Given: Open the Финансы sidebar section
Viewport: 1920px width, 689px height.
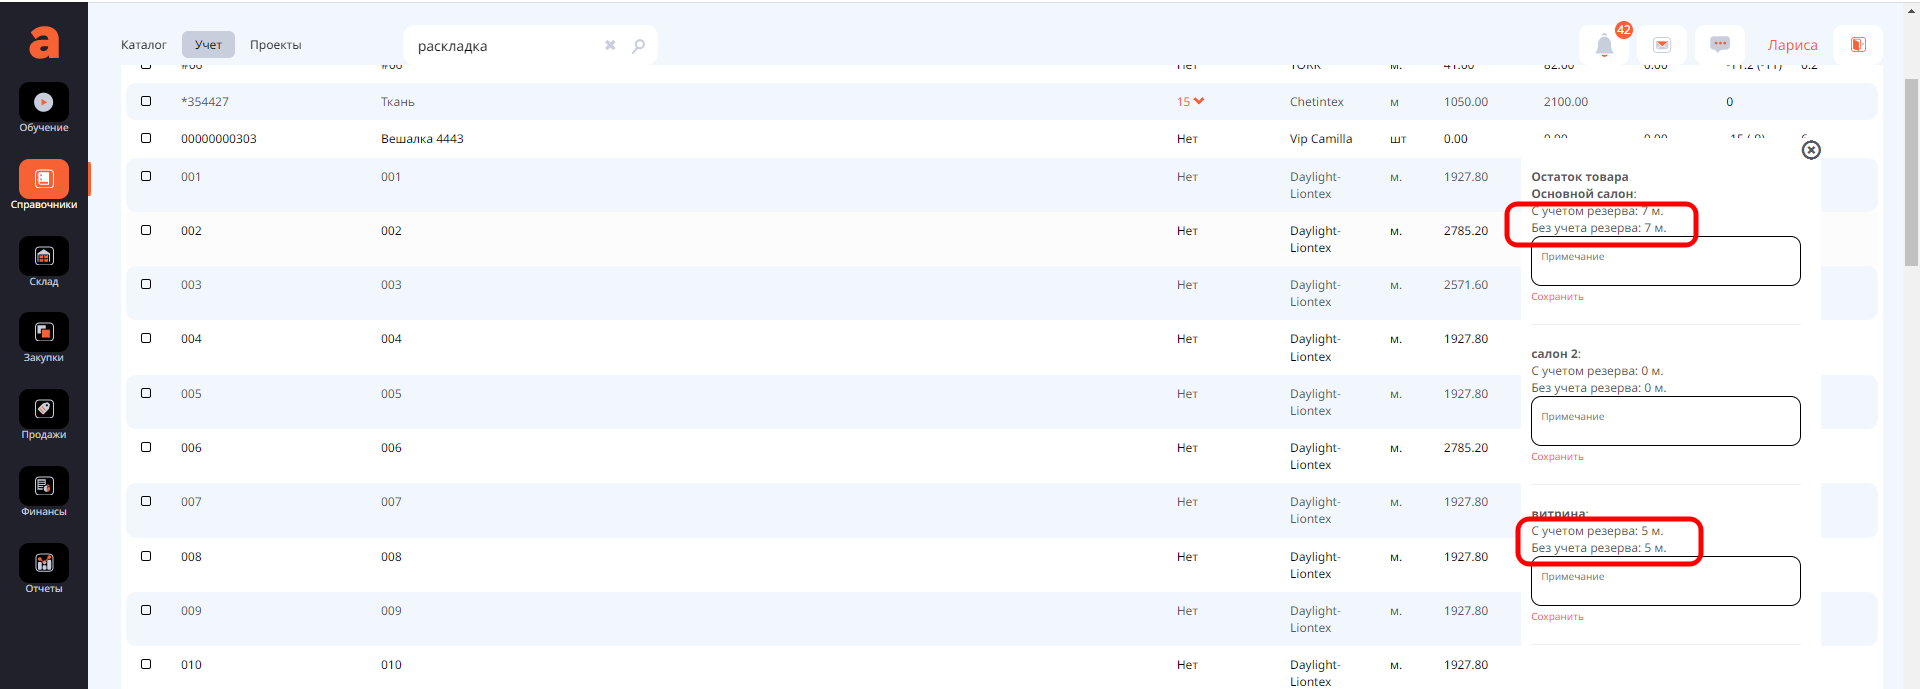Looking at the screenshot, I should coord(44,487).
